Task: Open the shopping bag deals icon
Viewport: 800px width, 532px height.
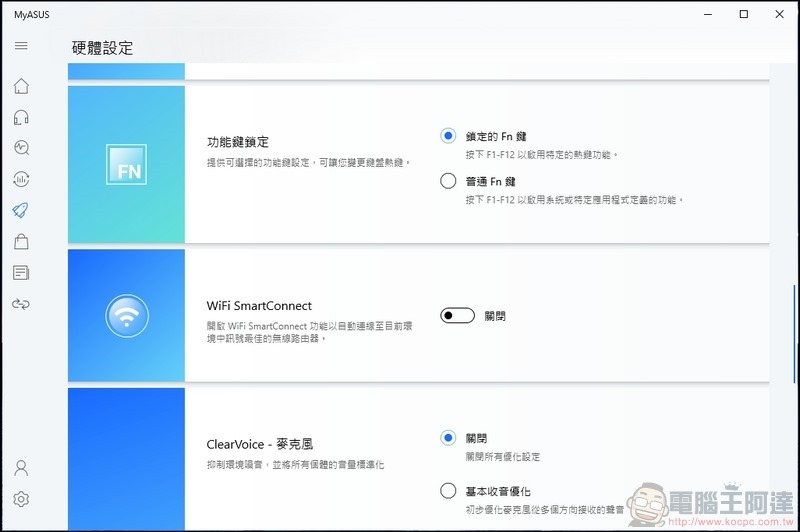Action: pos(21,241)
